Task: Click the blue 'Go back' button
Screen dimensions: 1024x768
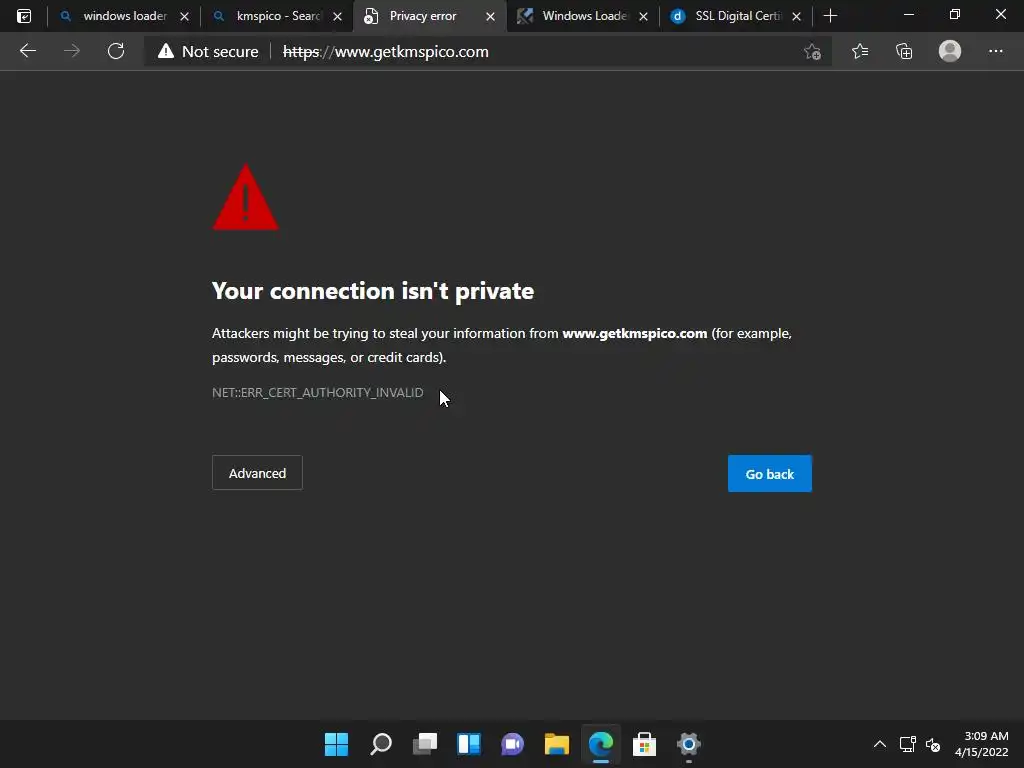Action: [x=770, y=473]
